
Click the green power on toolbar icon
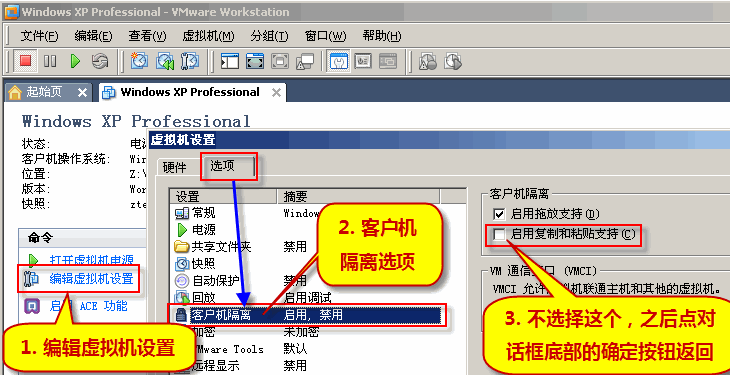pyautogui.click(x=75, y=61)
